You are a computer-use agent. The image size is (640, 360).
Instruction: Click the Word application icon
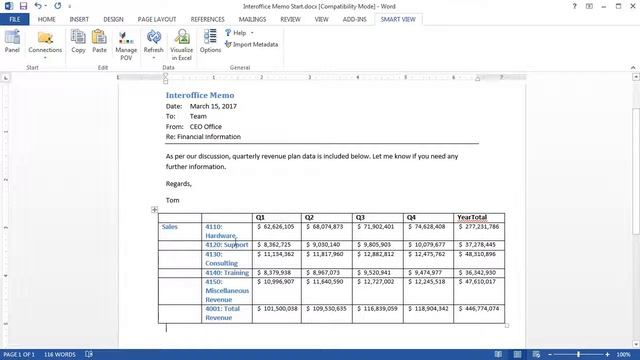[9, 6]
